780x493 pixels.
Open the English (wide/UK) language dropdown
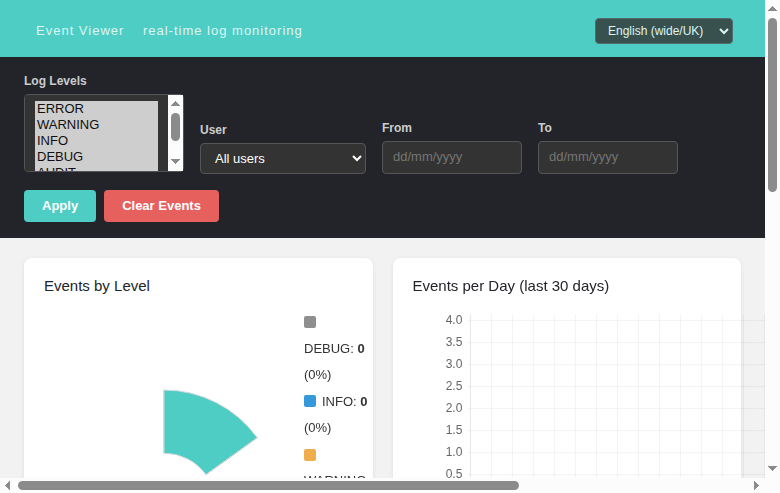click(664, 31)
